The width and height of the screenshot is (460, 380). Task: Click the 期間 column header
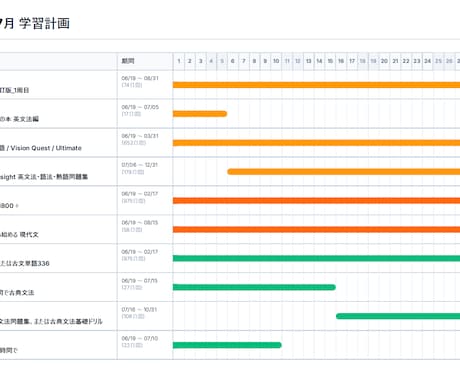[128, 61]
